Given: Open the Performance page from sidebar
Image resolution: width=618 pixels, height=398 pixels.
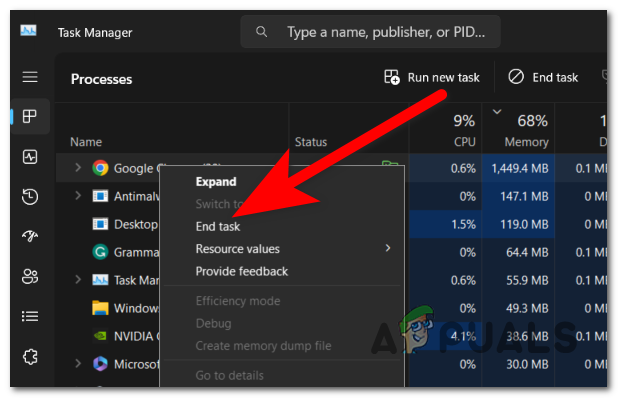Looking at the screenshot, I should [x=30, y=157].
